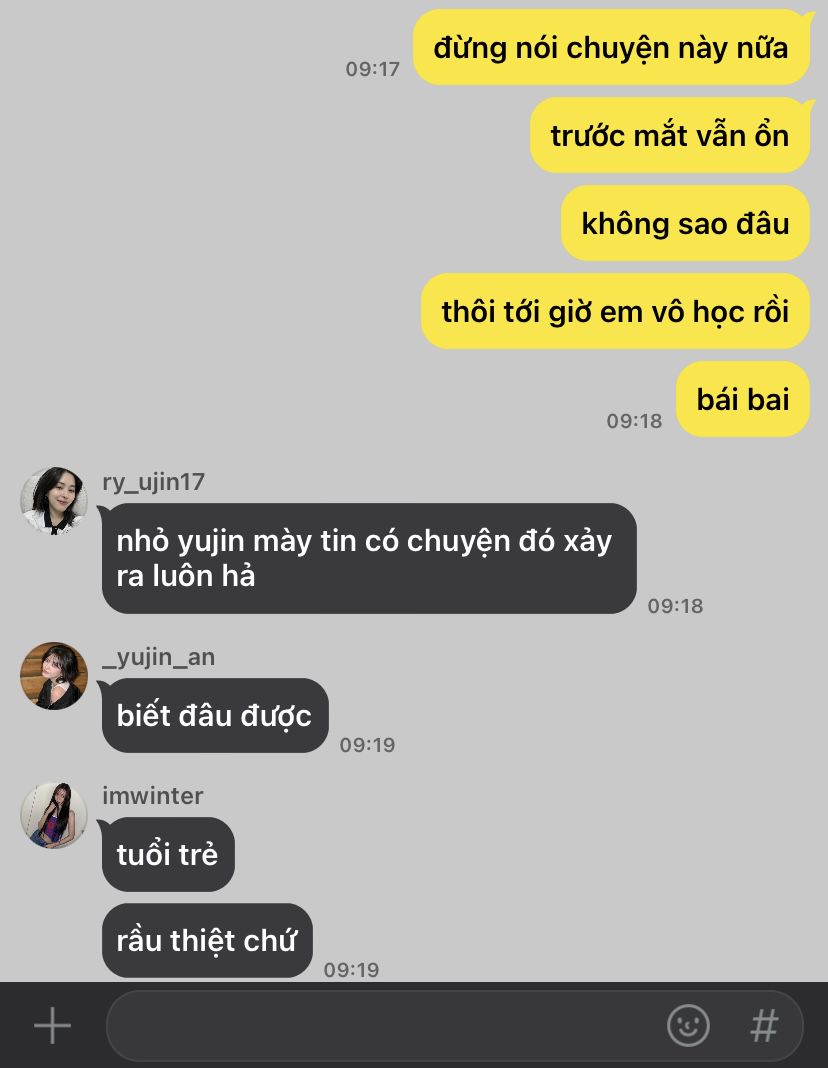Select the 'biết đâu được' message
828x1068 pixels.
point(214,715)
